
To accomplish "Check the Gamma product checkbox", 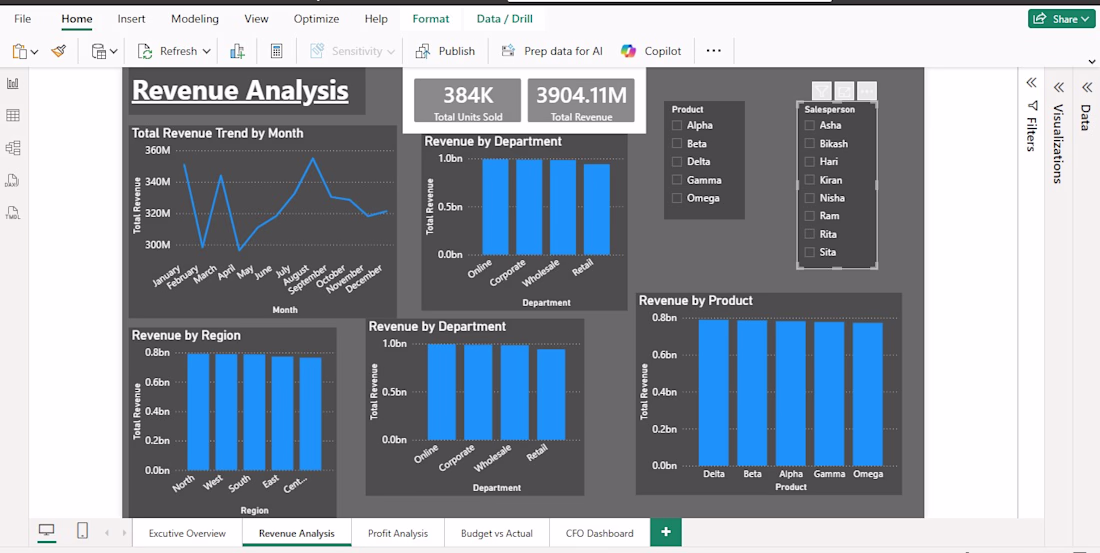I will tap(677, 180).
